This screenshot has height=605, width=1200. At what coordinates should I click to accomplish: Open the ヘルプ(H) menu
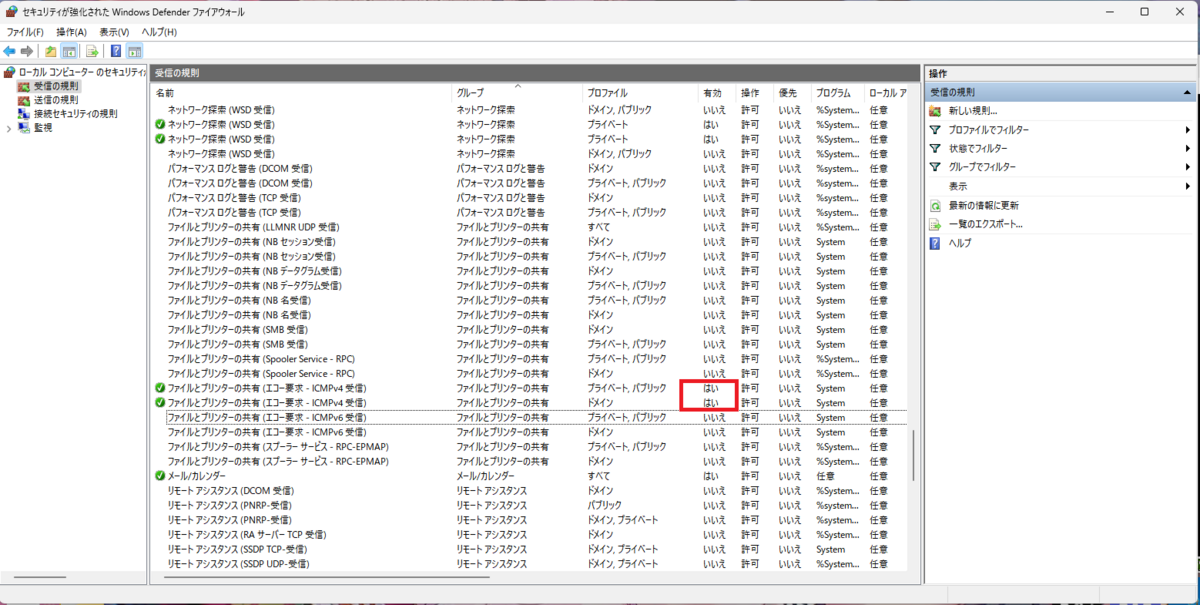click(x=159, y=32)
